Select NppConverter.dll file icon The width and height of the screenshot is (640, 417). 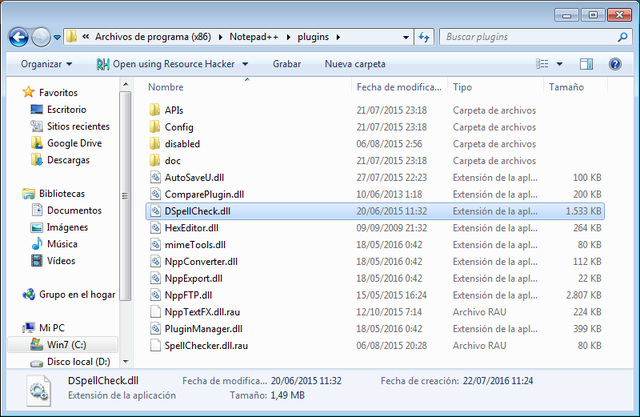pos(155,261)
